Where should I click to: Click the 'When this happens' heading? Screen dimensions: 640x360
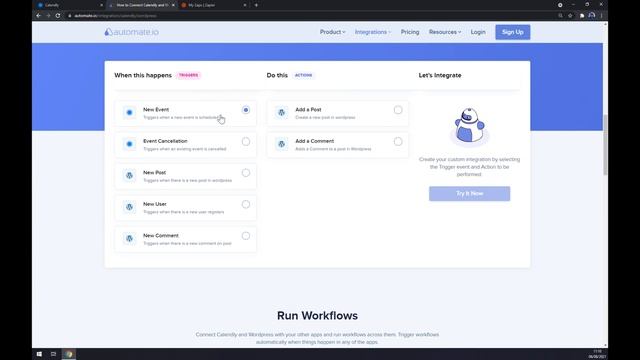[x=143, y=75]
